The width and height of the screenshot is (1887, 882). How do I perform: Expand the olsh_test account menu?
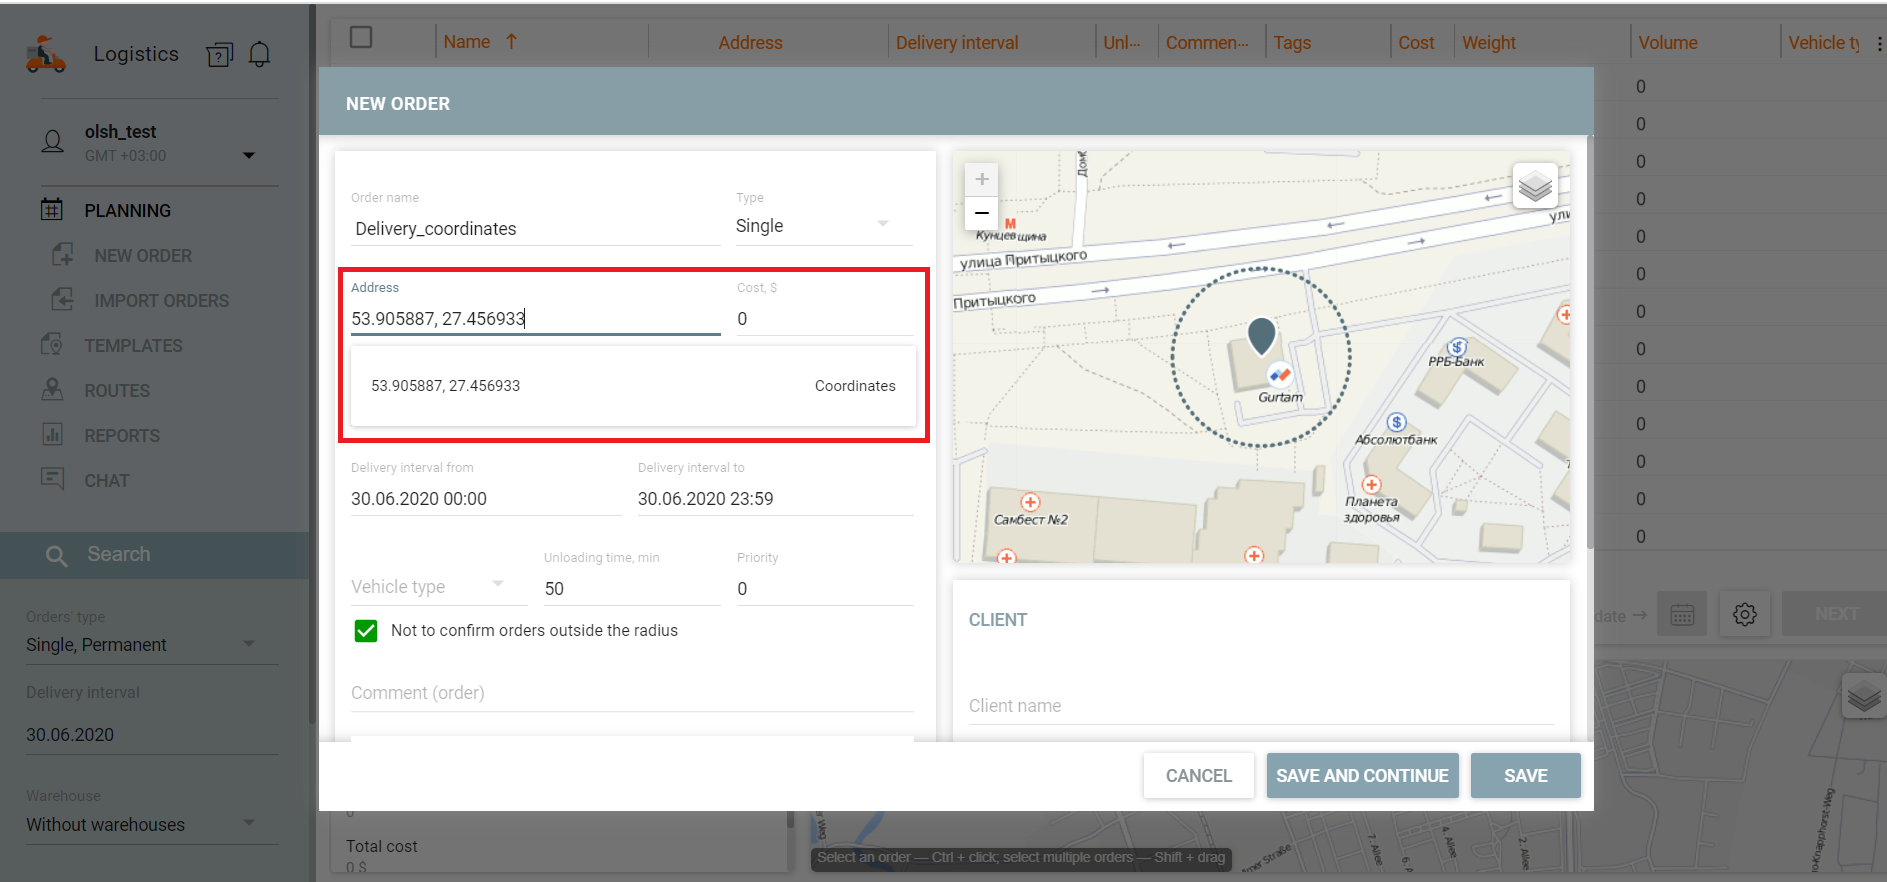tap(249, 155)
